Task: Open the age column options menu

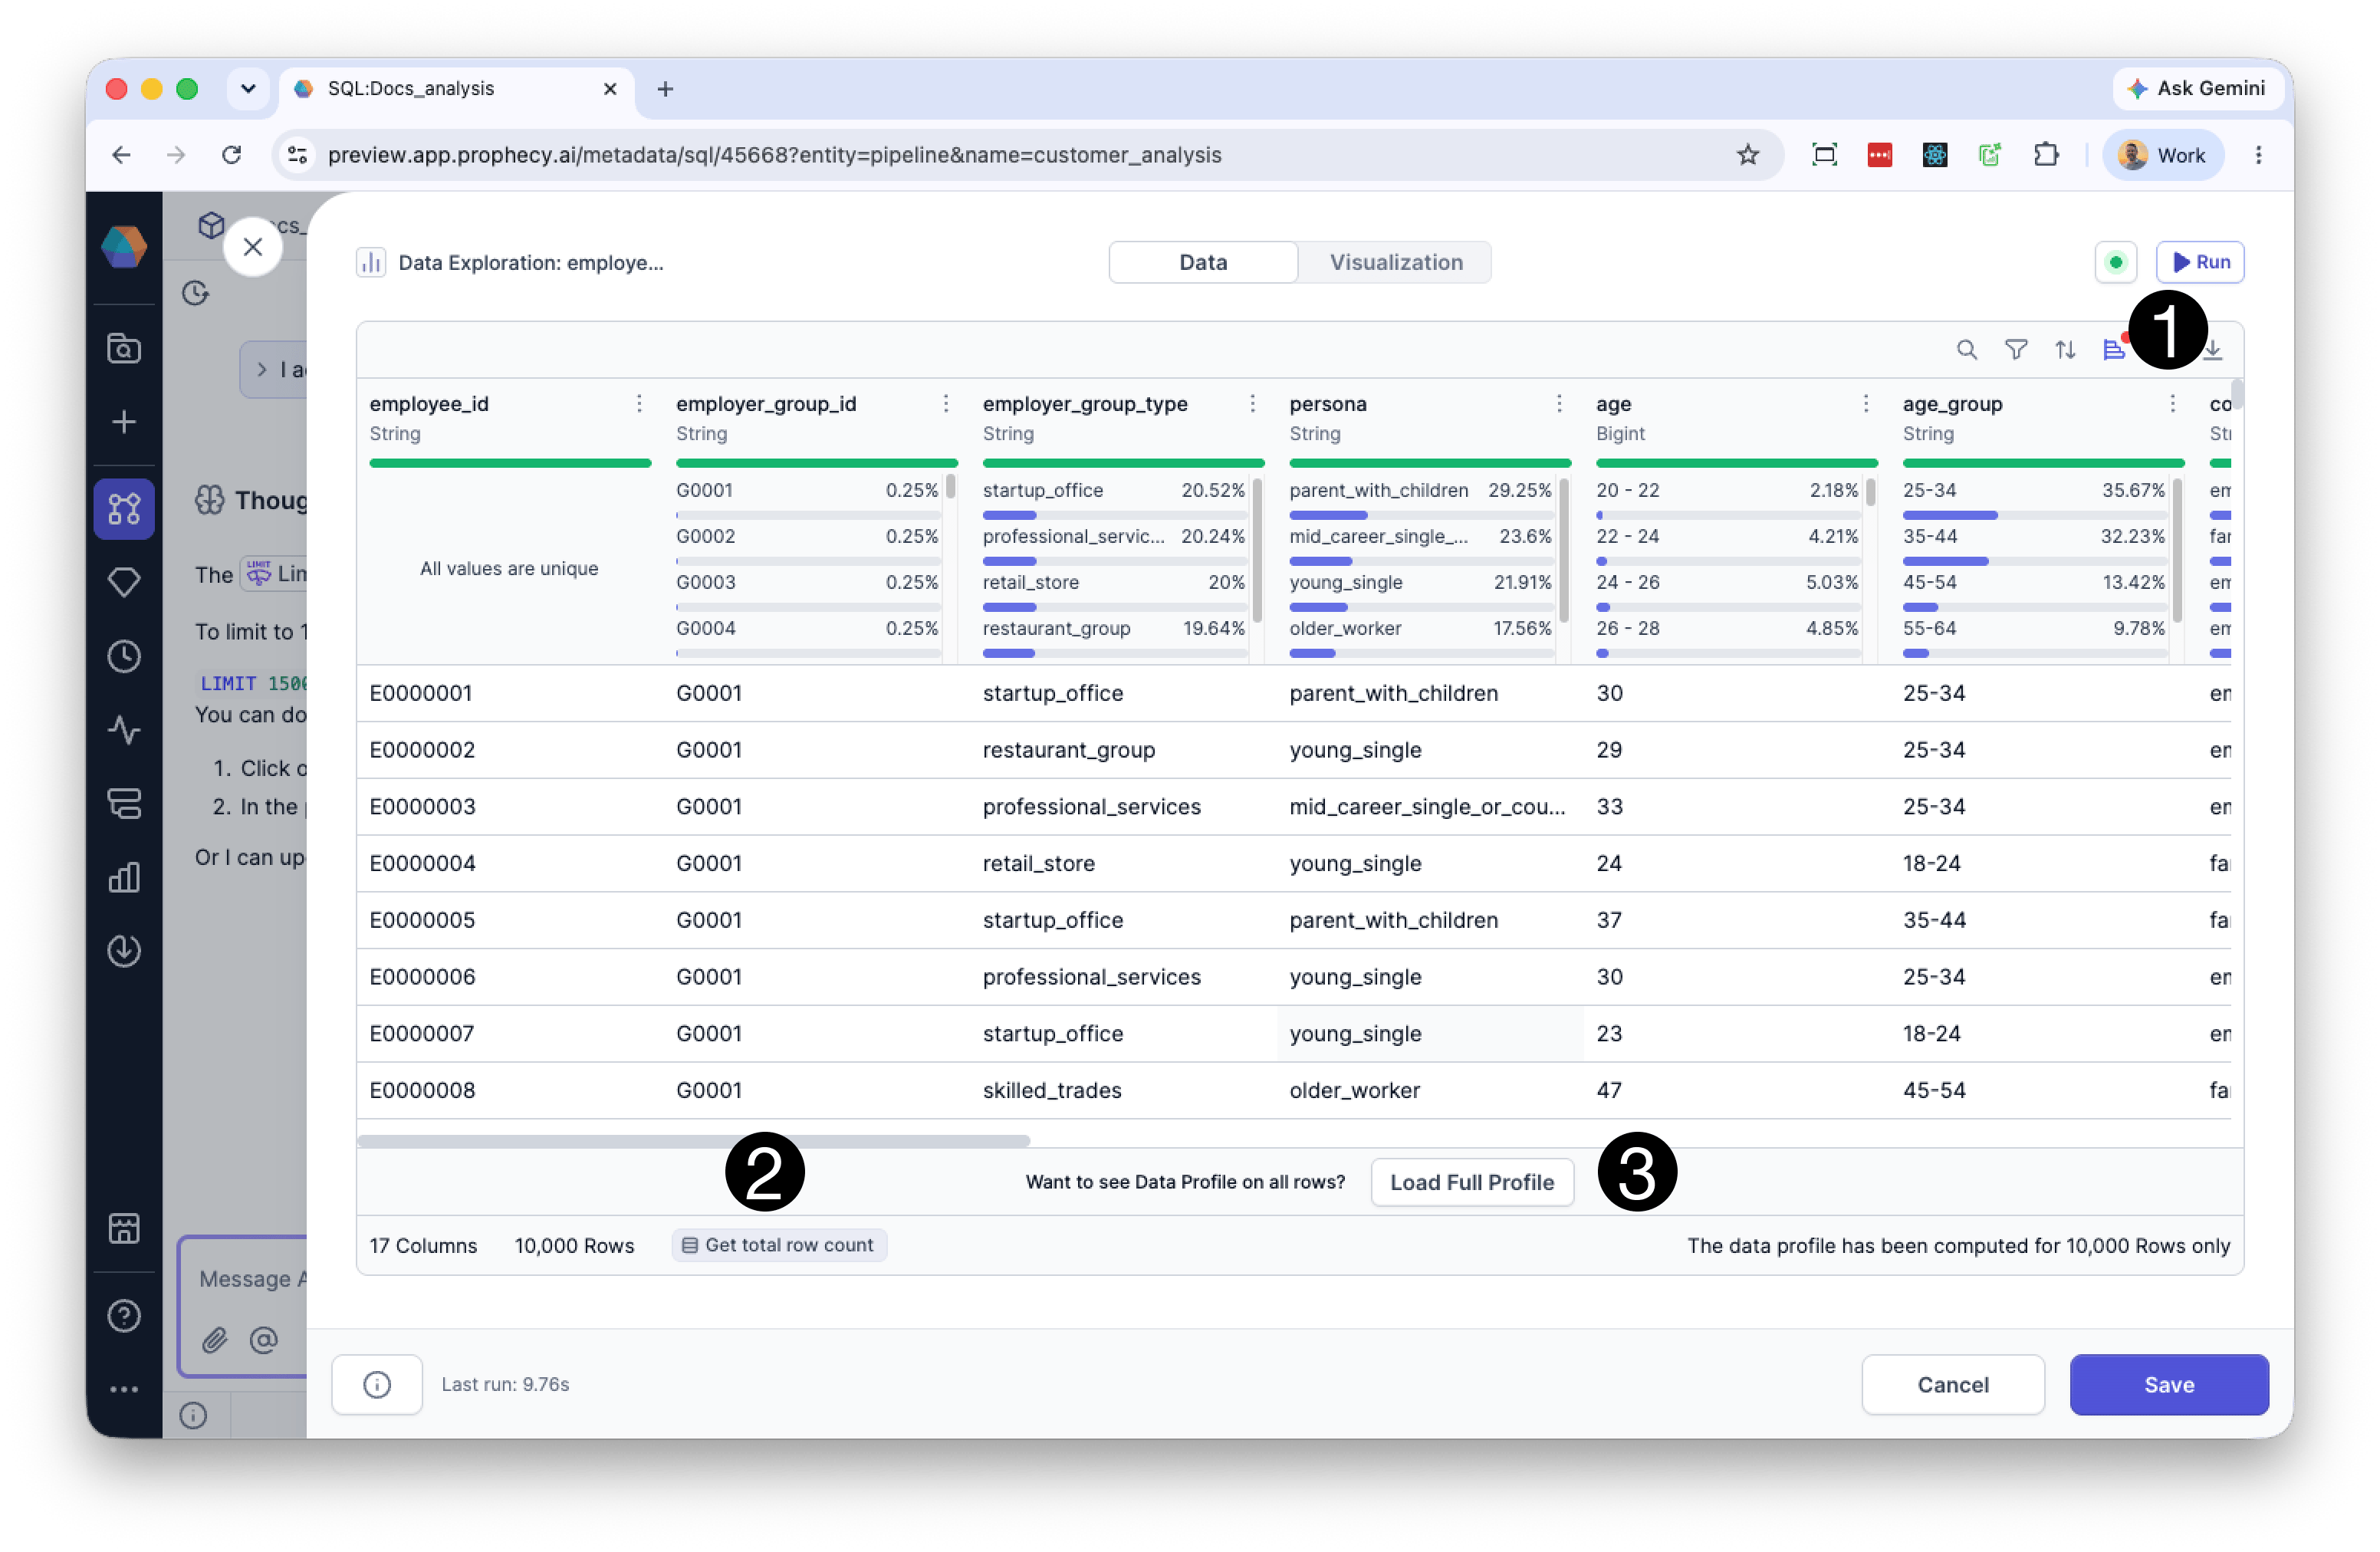Action: click(1866, 403)
